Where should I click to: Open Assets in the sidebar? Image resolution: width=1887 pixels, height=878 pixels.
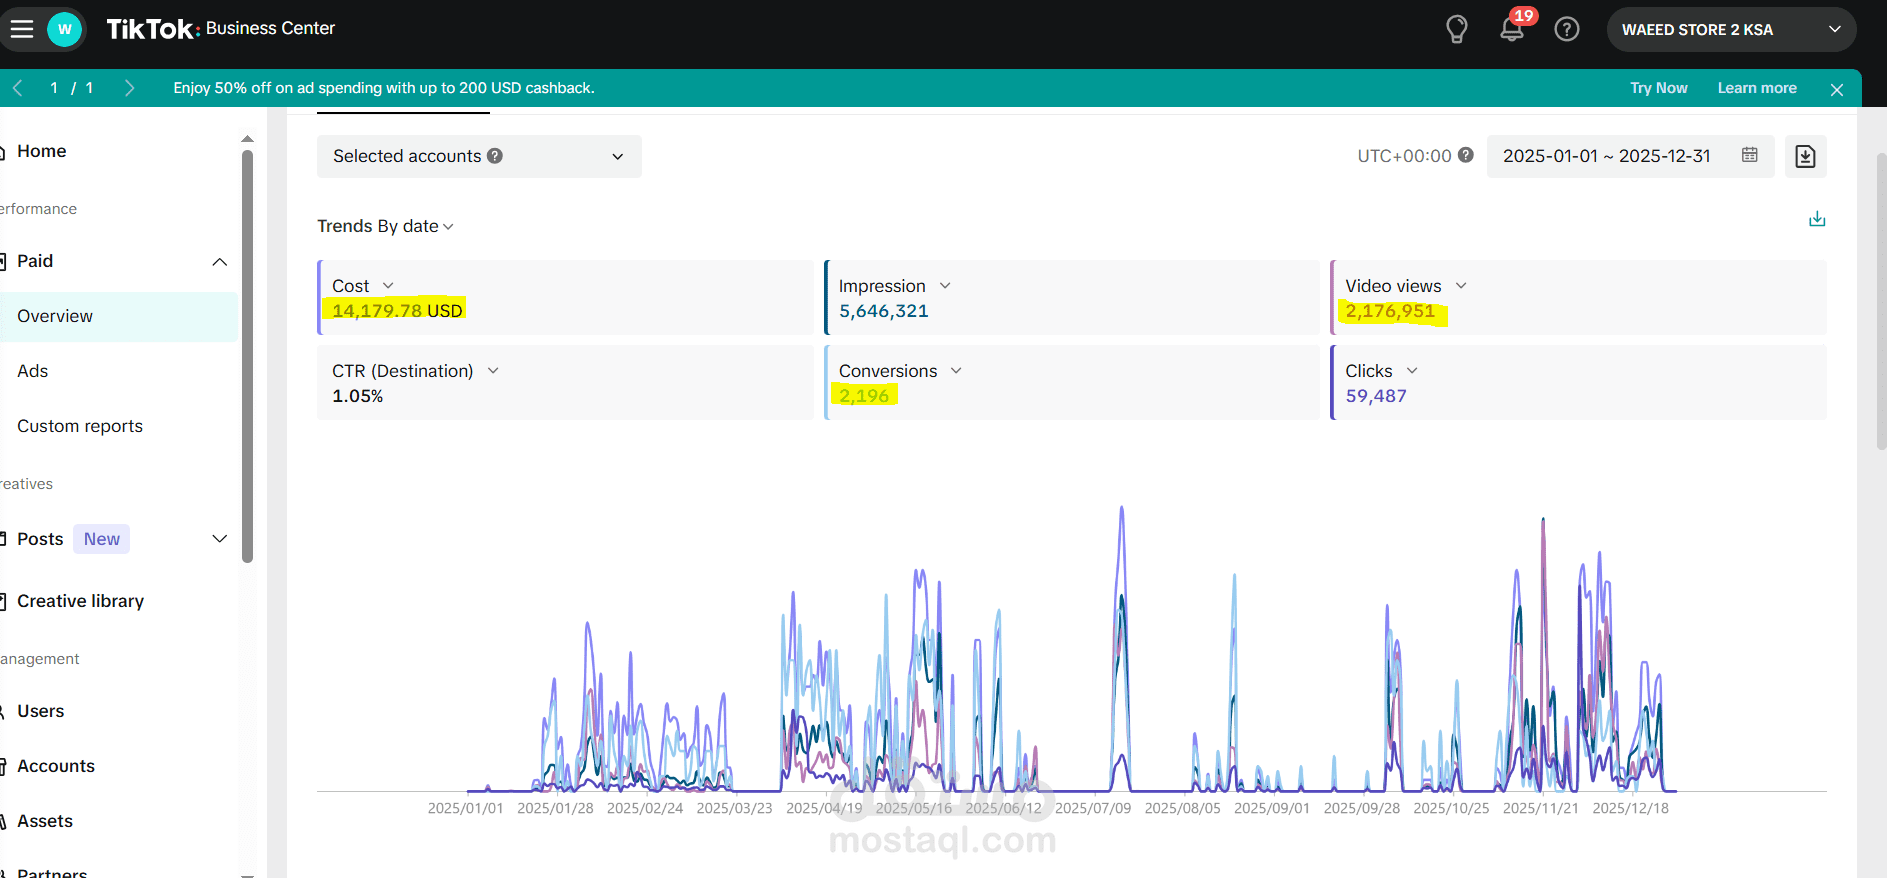click(x=45, y=821)
